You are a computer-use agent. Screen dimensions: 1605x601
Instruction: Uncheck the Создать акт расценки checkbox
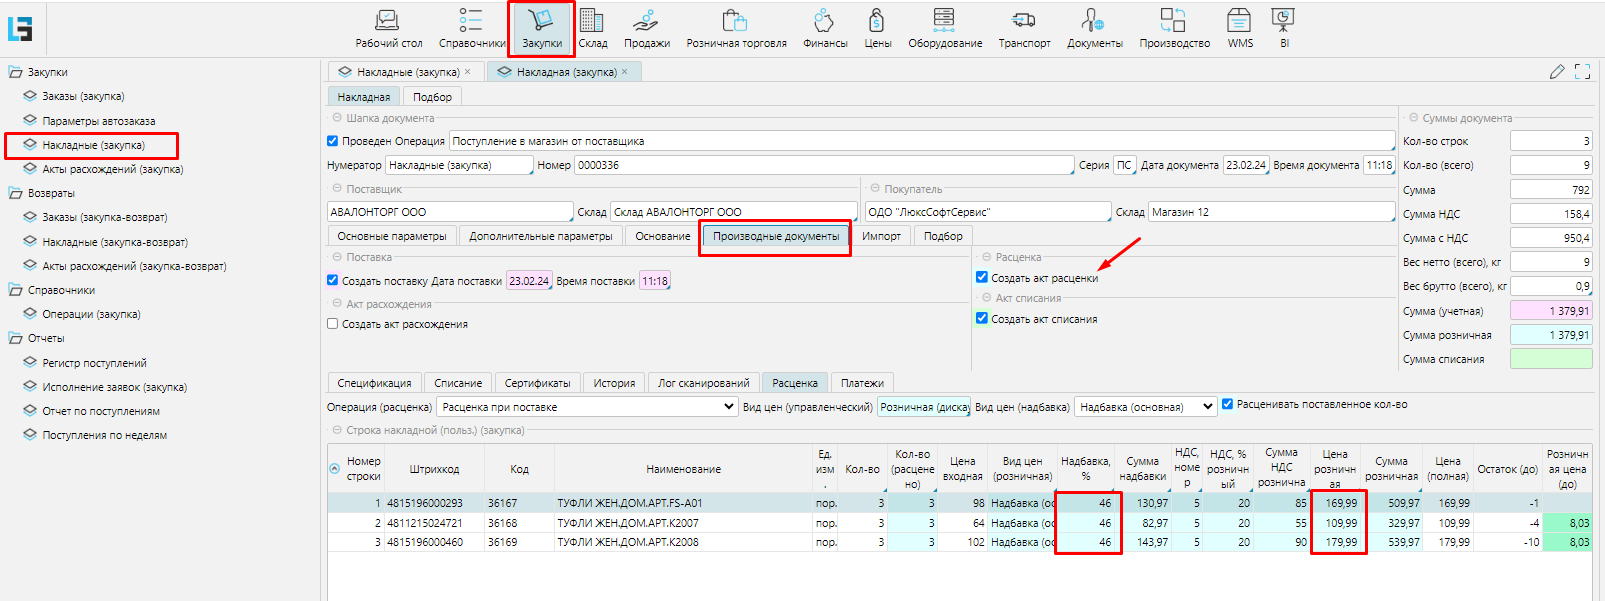click(x=982, y=278)
